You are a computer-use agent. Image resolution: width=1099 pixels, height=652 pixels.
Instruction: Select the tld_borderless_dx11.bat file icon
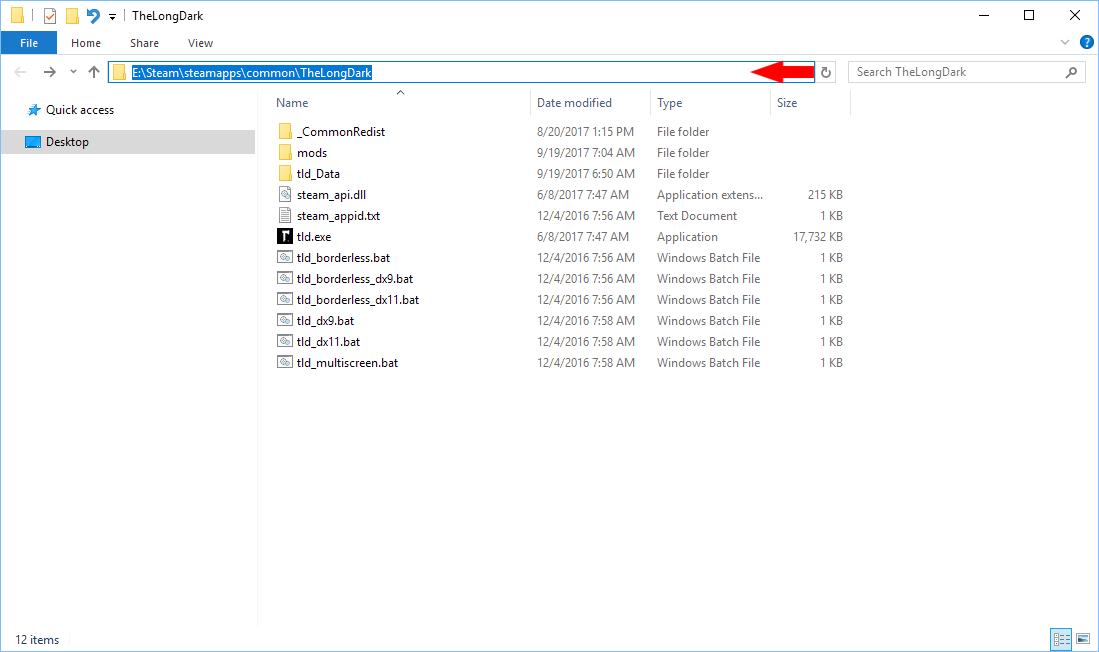coord(285,299)
